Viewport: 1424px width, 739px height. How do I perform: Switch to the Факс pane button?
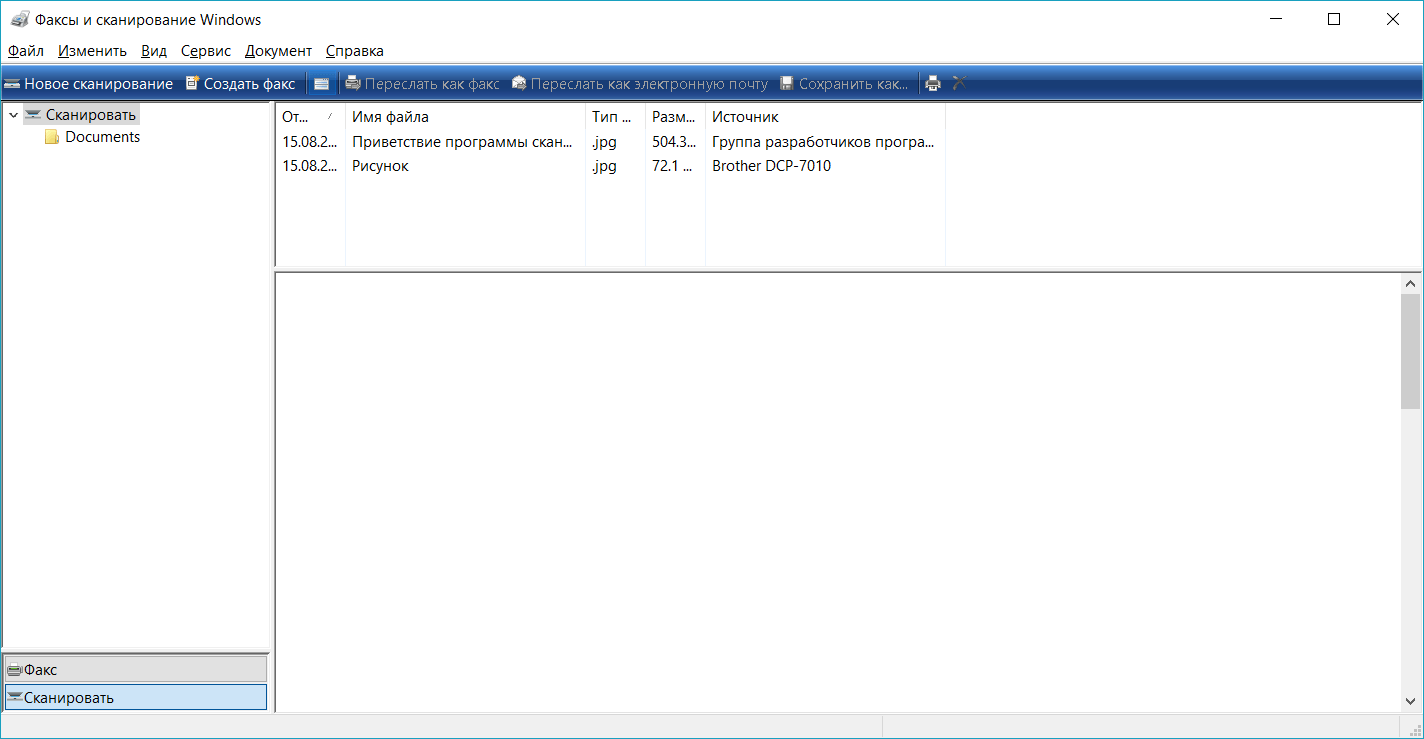tap(136, 669)
